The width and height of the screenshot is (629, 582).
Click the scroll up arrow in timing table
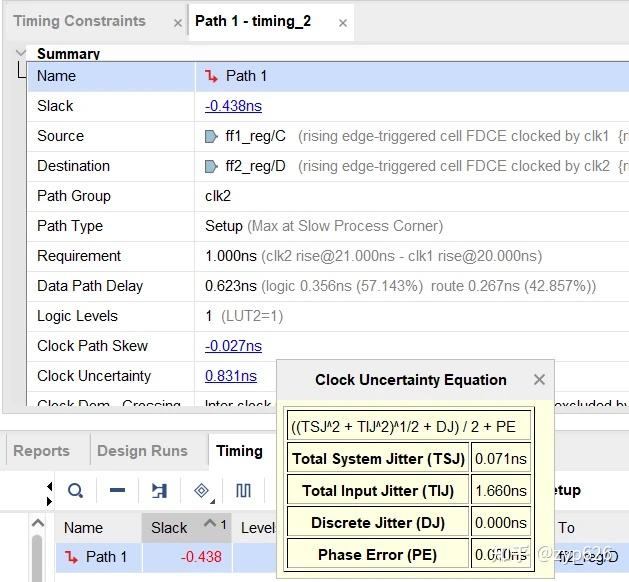point(37,523)
